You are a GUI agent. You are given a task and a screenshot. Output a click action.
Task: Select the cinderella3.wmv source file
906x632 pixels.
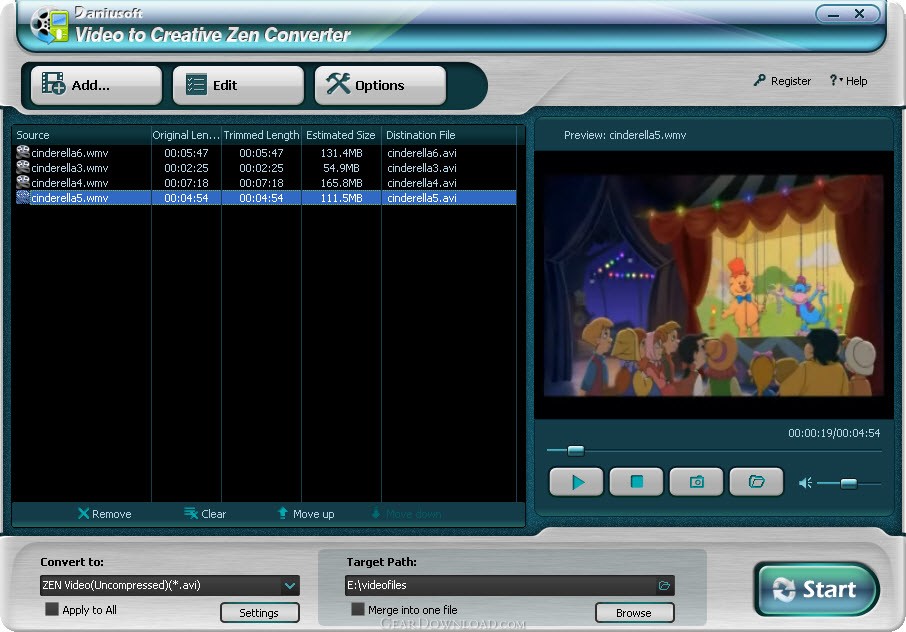click(70, 168)
